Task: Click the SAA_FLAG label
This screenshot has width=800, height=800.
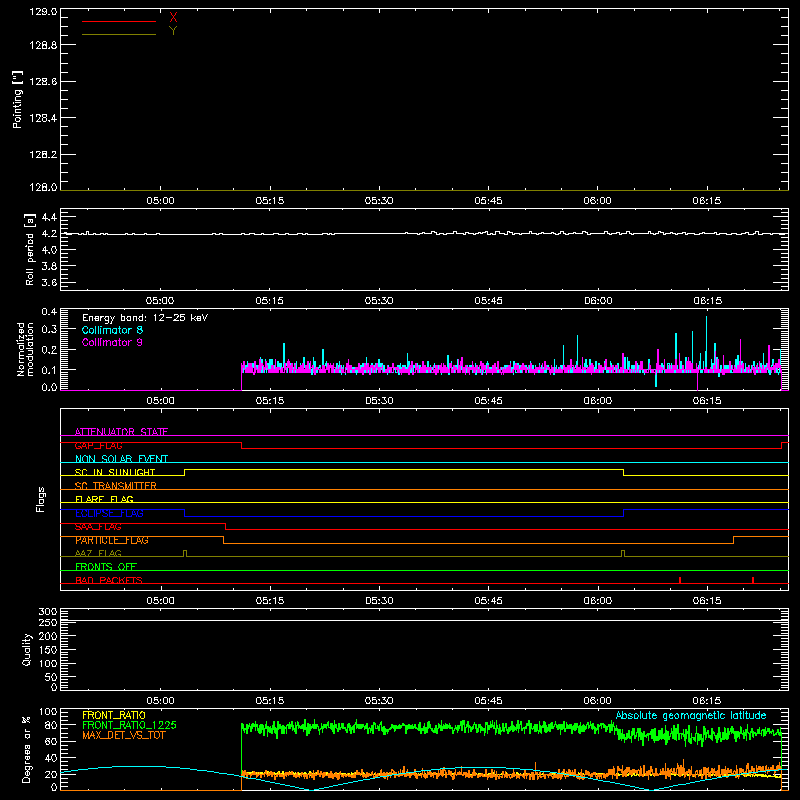Action: click(x=98, y=527)
